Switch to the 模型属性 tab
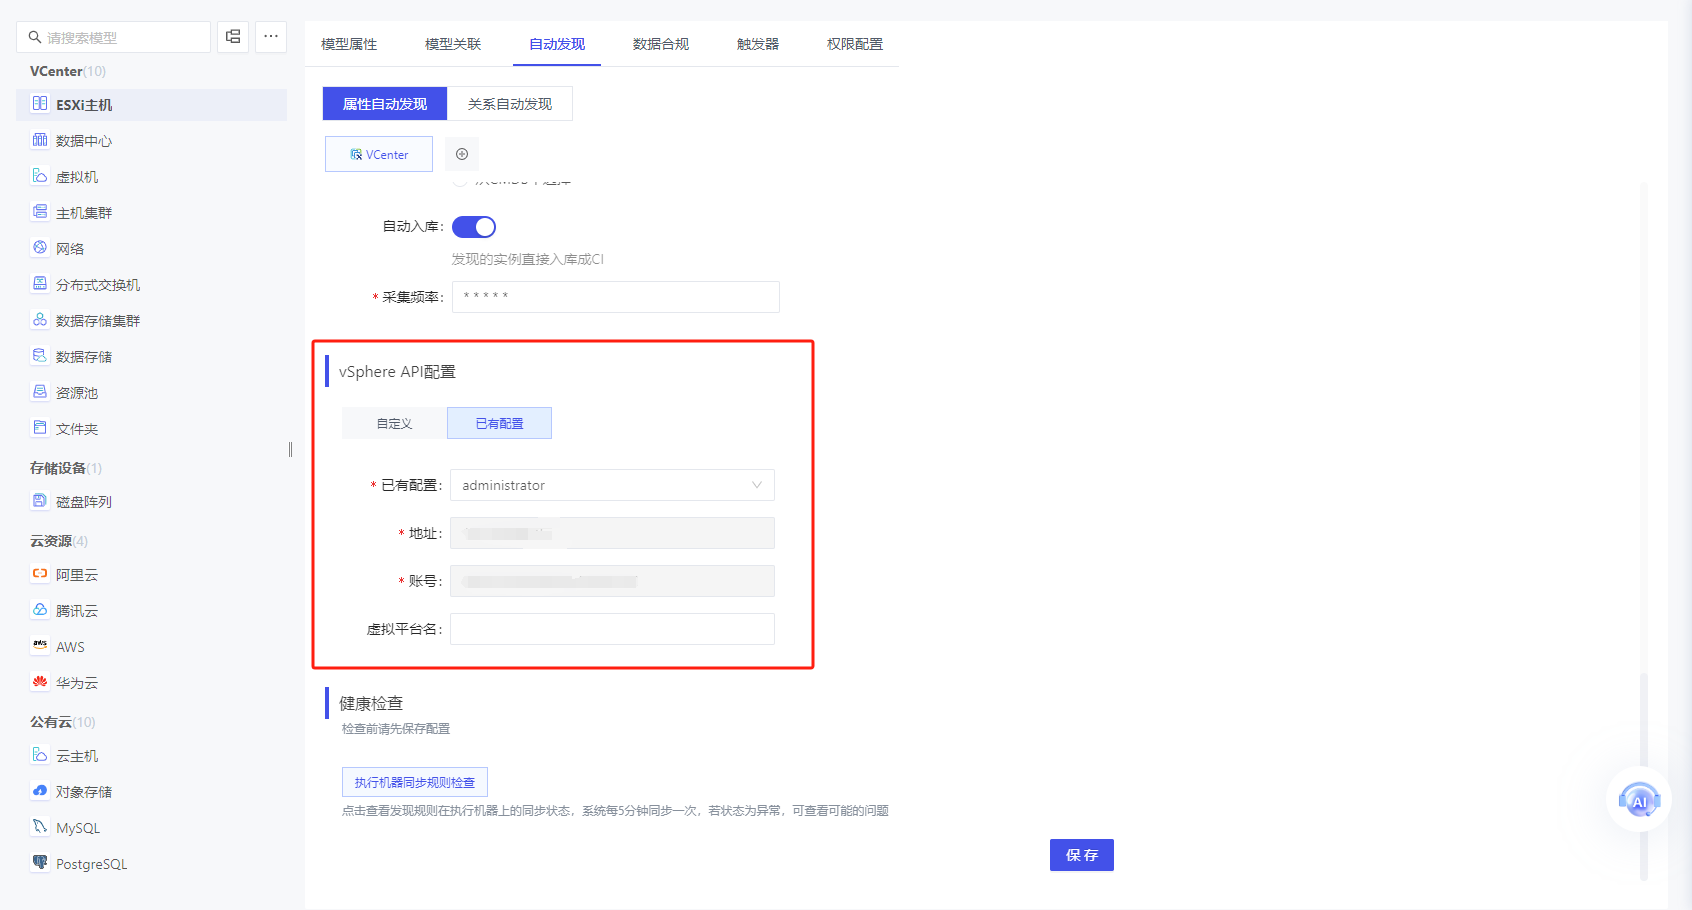Viewport: 1692px width, 910px height. point(349,44)
